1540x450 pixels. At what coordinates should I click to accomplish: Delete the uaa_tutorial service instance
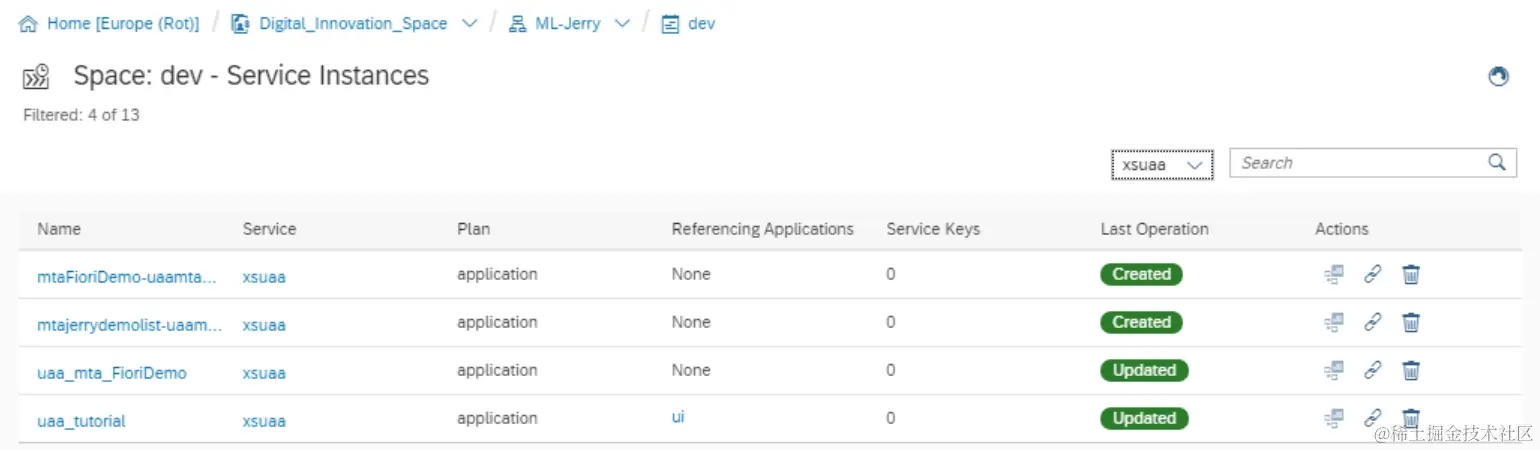click(x=1410, y=419)
